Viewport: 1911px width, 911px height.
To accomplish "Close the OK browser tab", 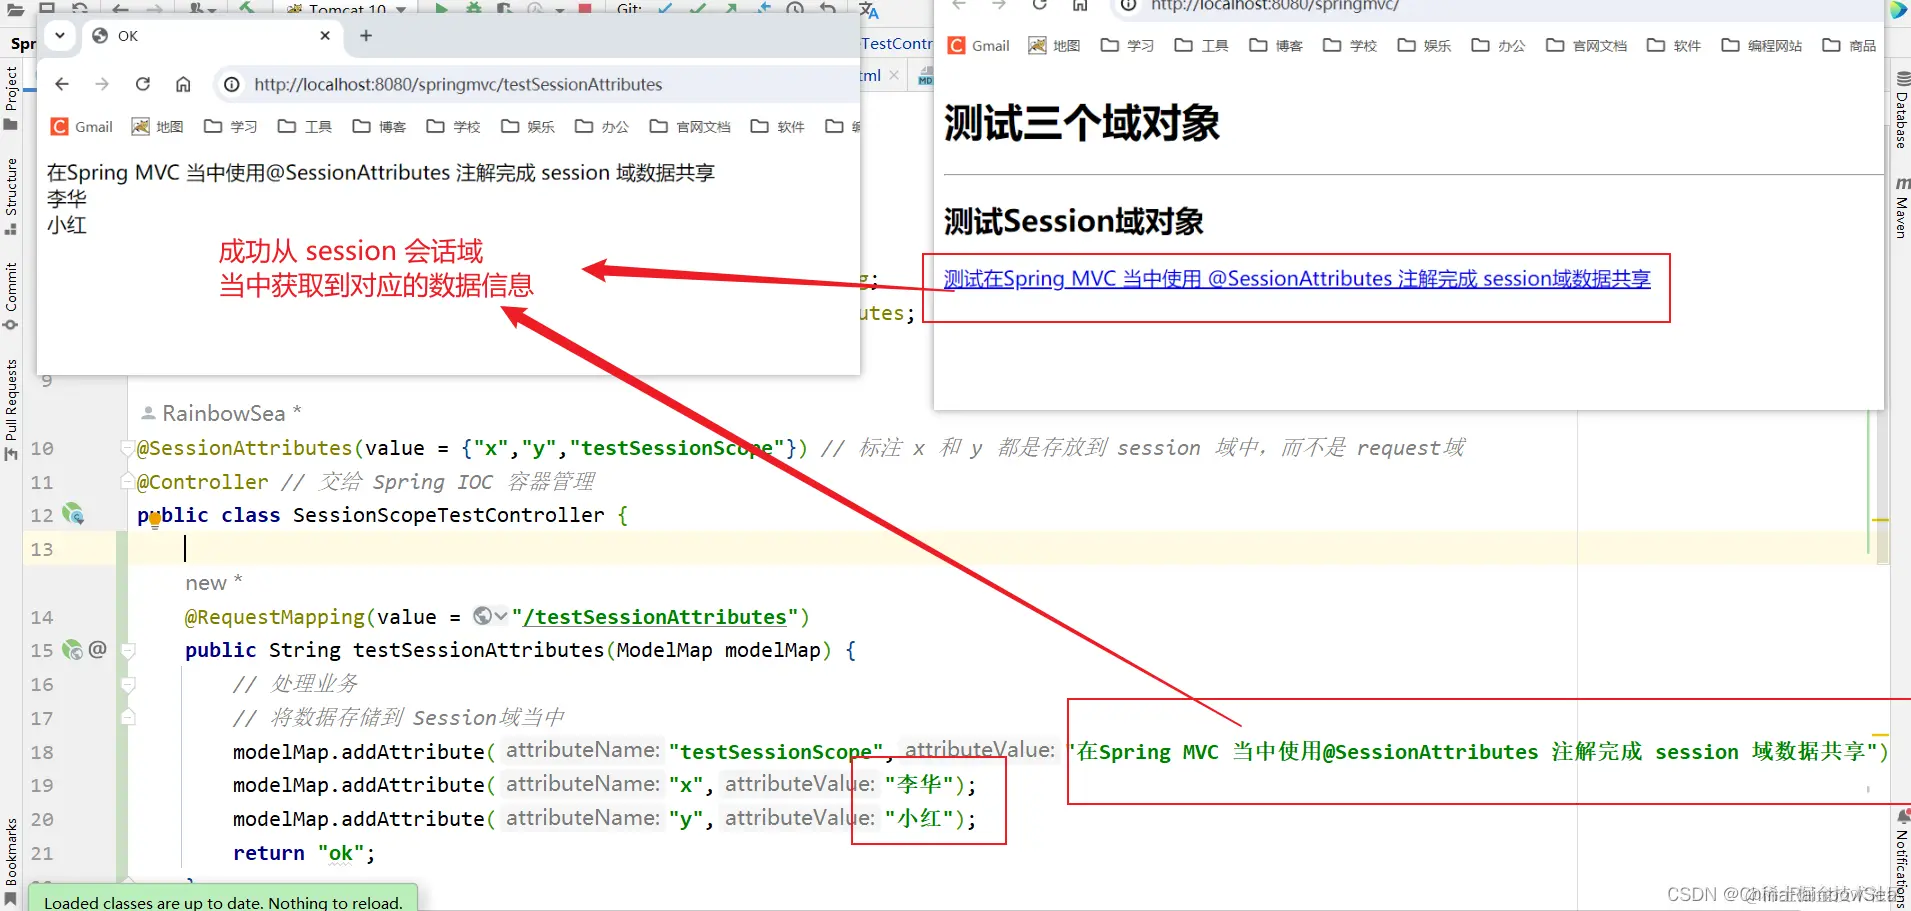I will coord(325,36).
